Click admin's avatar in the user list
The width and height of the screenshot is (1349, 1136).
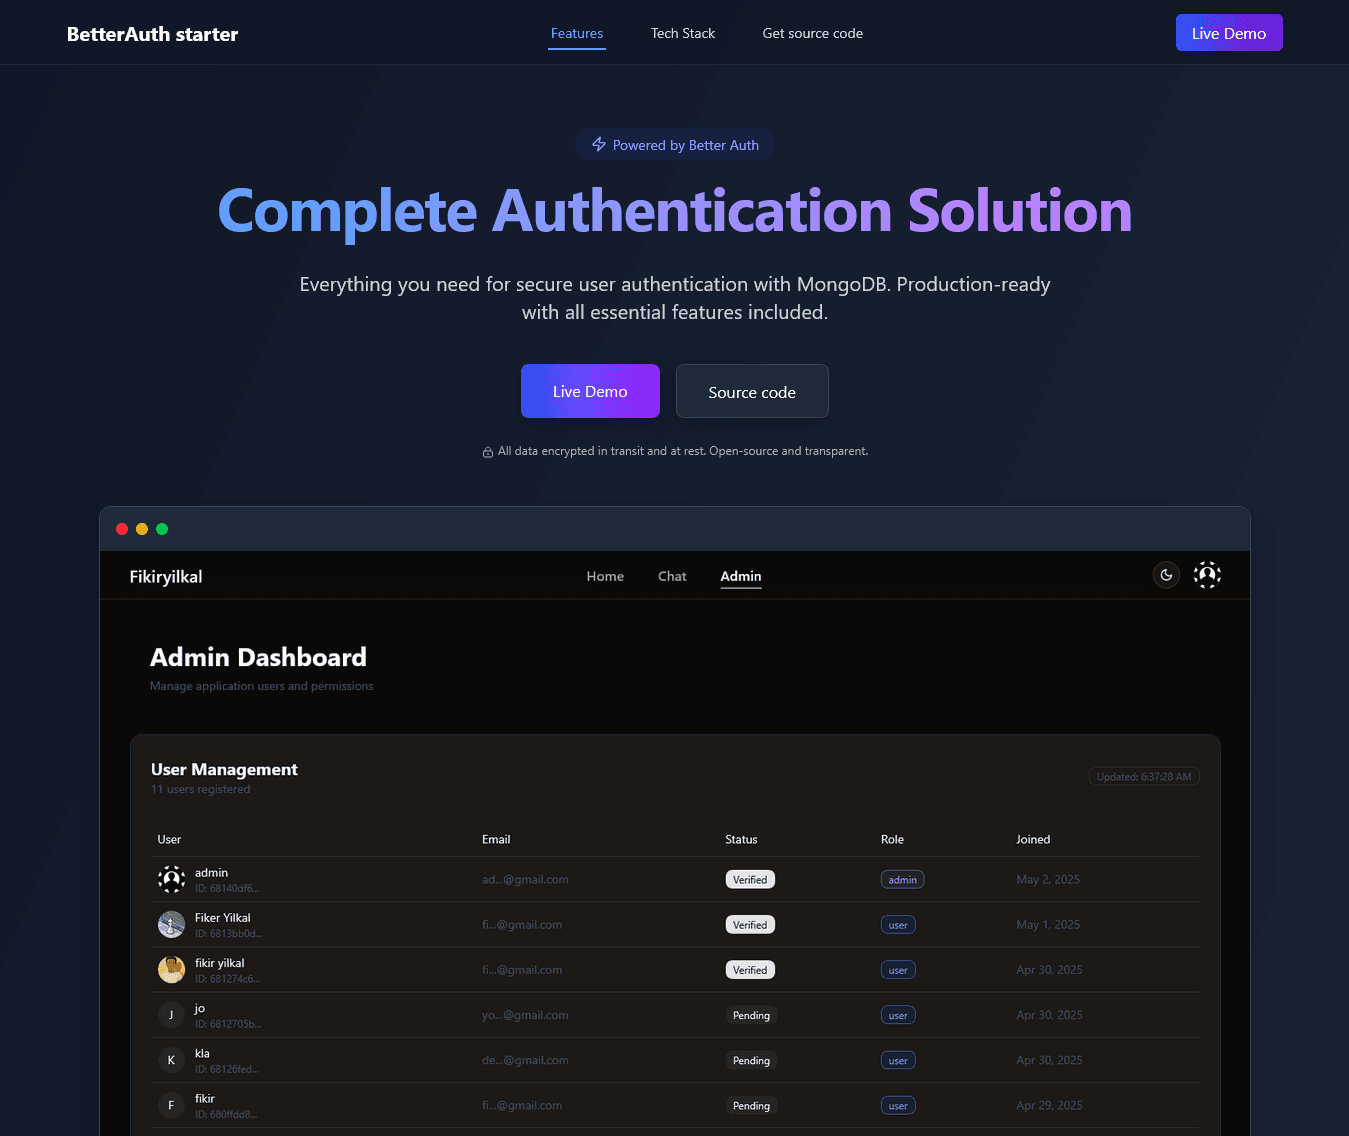coord(171,879)
